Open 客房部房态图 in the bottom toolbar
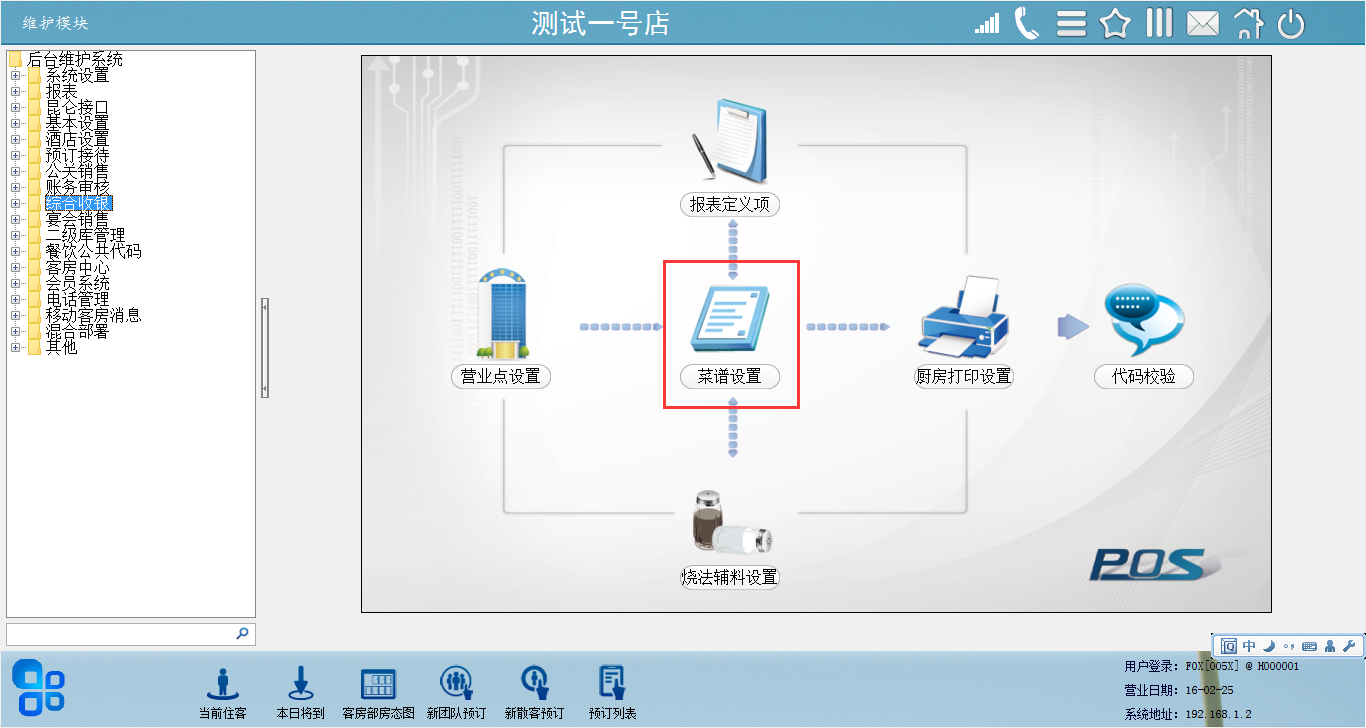Image resolution: width=1366 pixels, height=728 pixels. pyautogui.click(x=378, y=692)
